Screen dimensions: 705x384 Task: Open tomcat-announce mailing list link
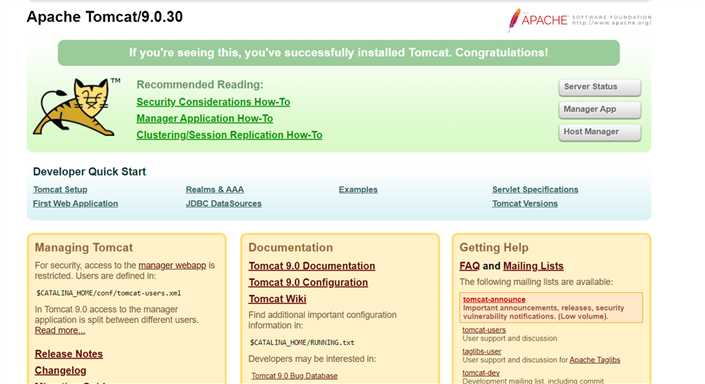pos(494,299)
